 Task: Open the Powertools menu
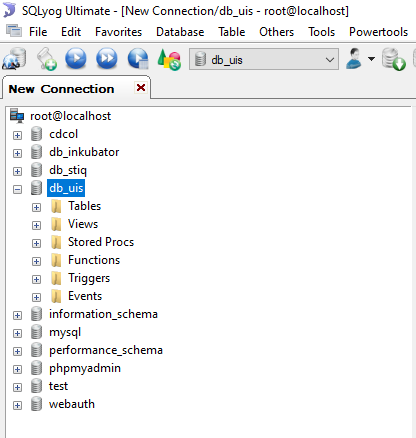[379, 32]
